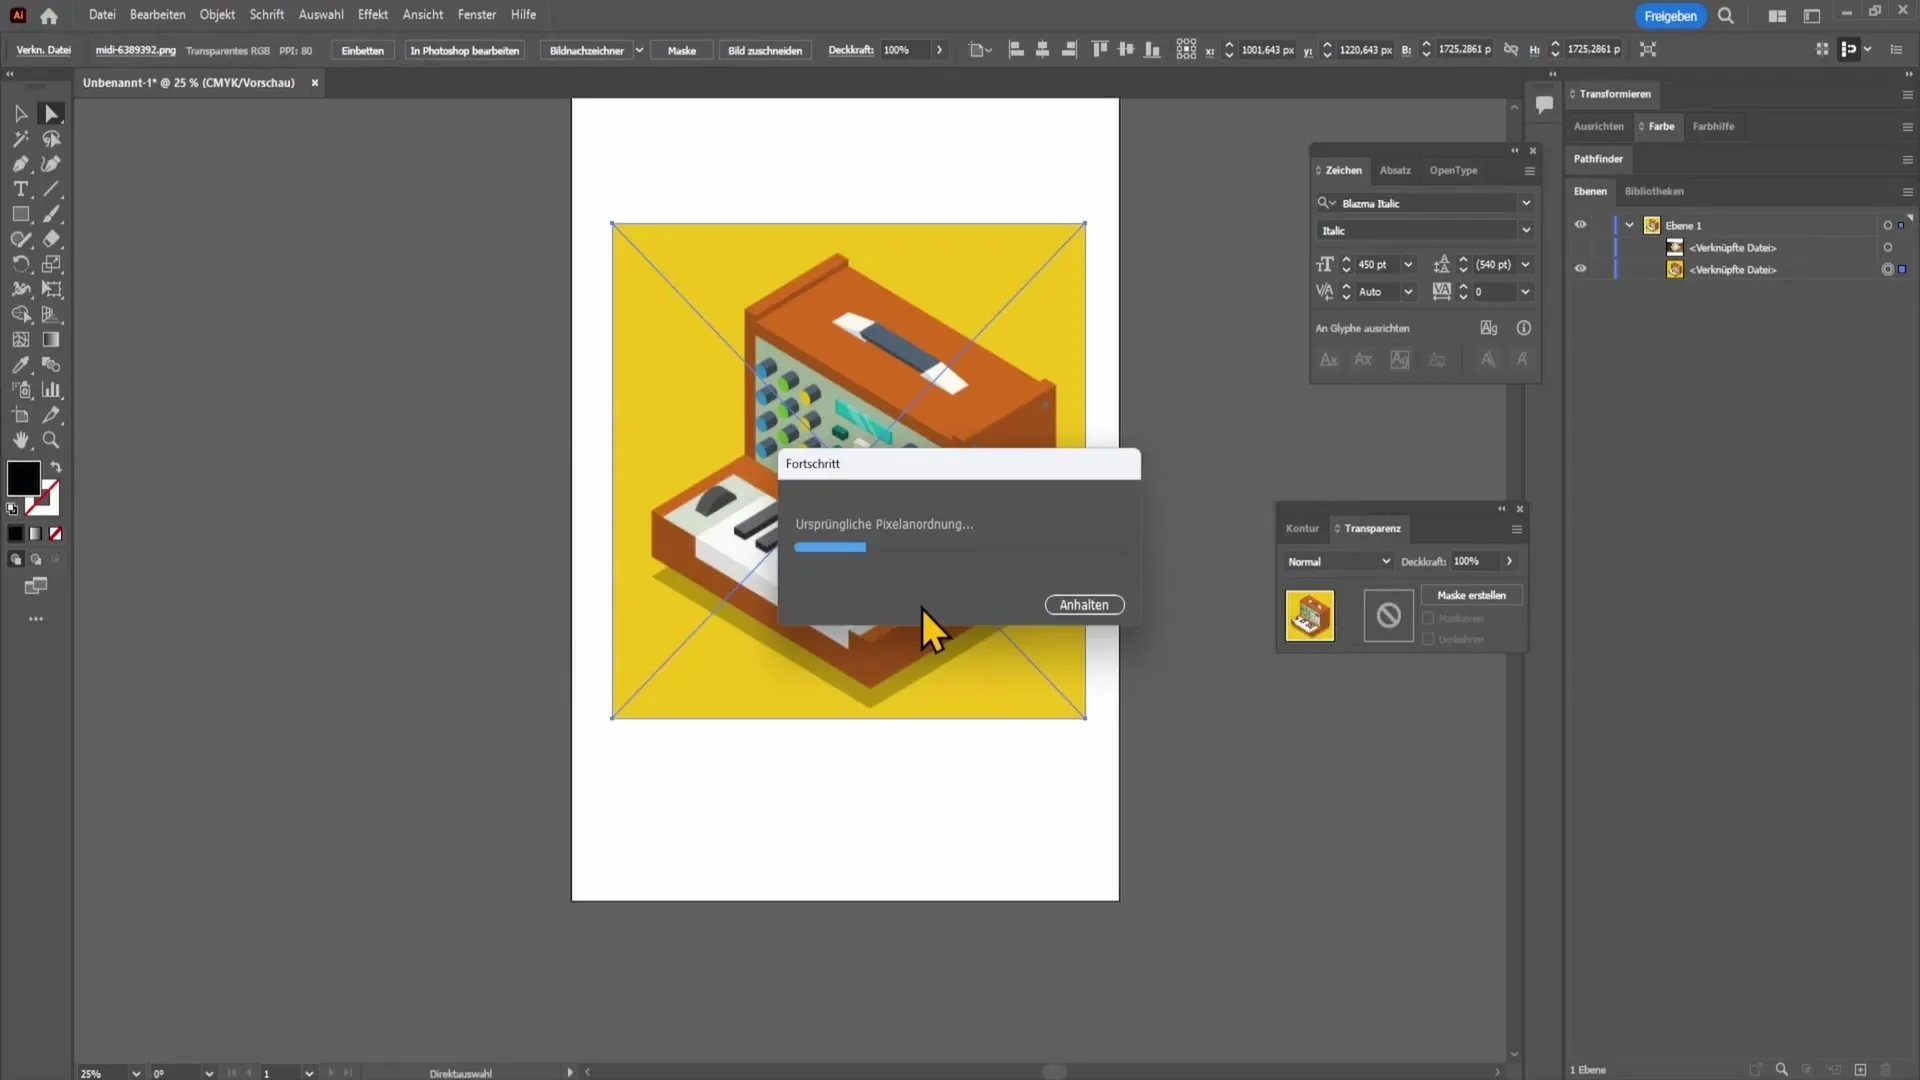Click the Anhalten button
Image resolution: width=1920 pixels, height=1080 pixels.
click(1084, 605)
